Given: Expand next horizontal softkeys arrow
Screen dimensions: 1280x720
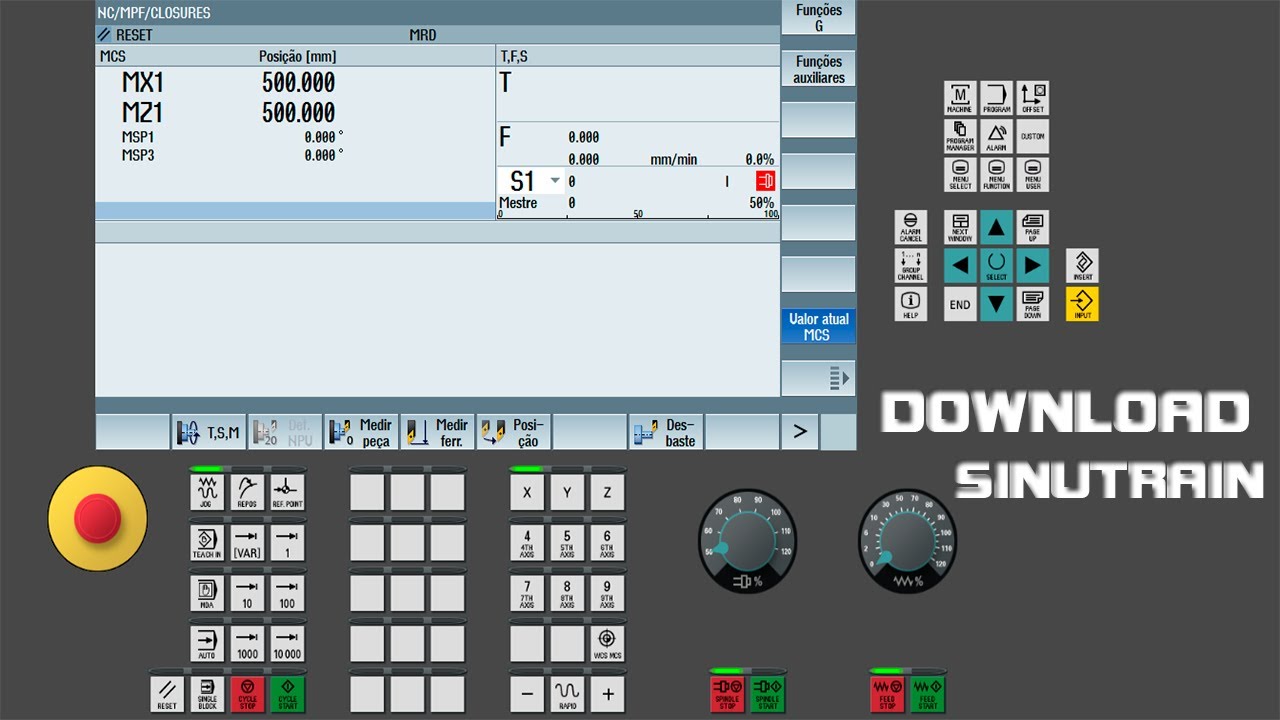Looking at the screenshot, I should (x=799, y=432).
